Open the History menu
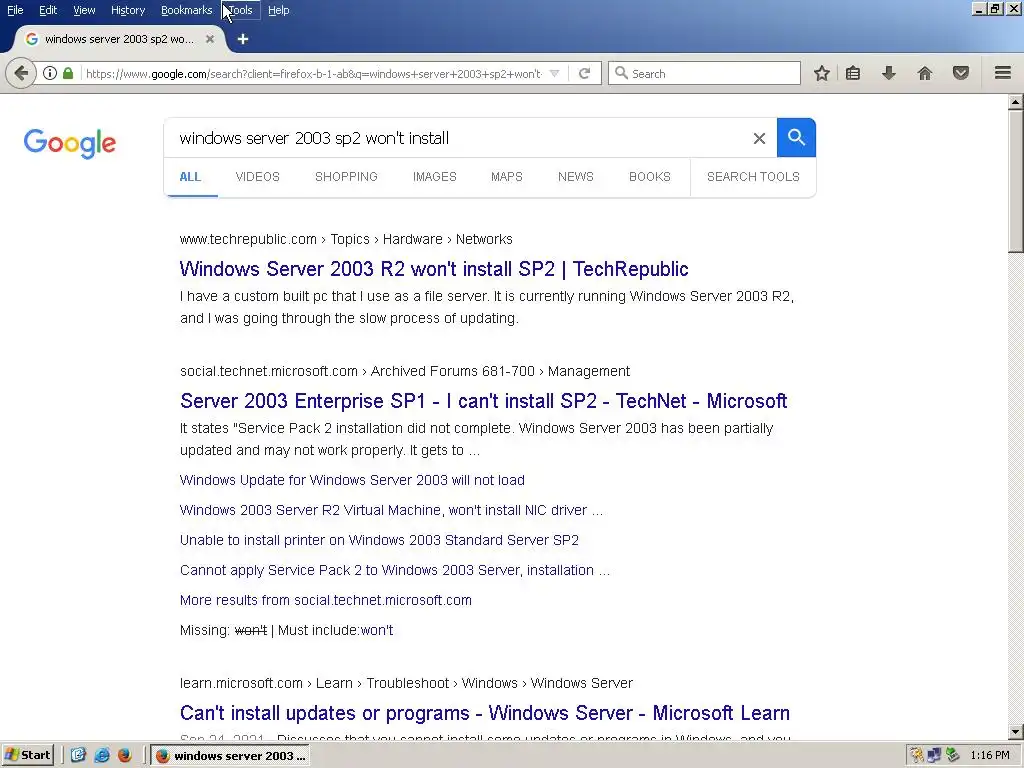The height and width of the screenshot is (768, 1024). point(127,10)
